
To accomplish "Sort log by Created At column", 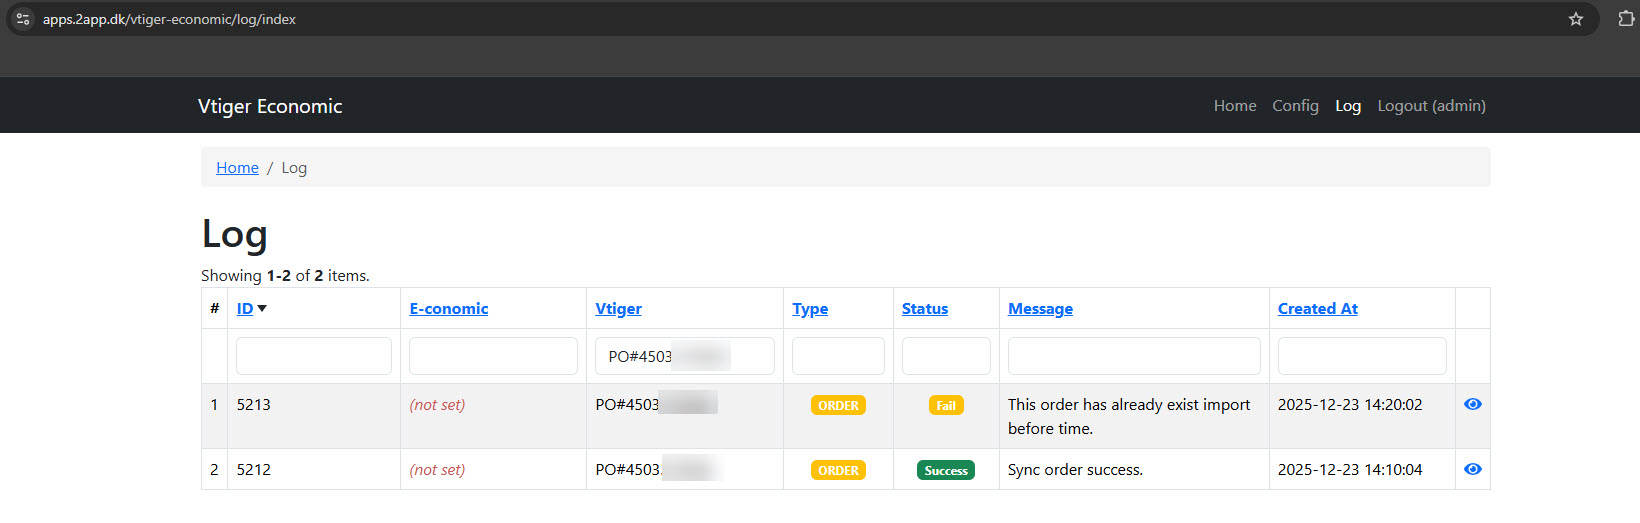I will [x=1317, y=309].
